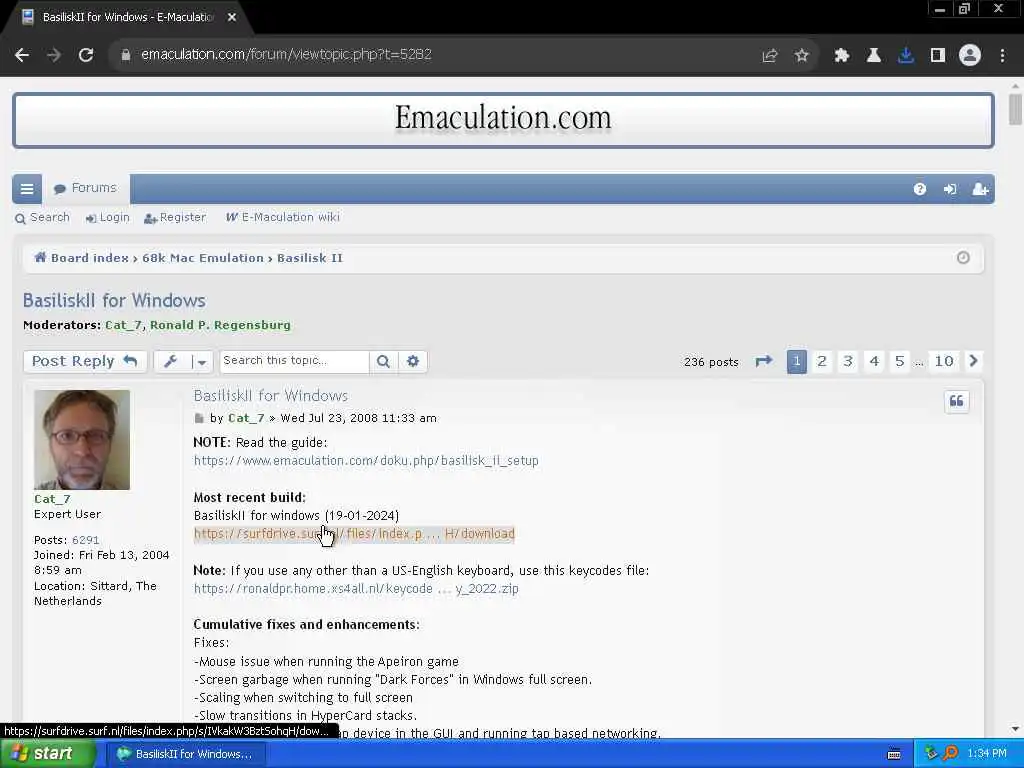Go to page 4 of the topic
This screenshot has height=768, width=1024.
874,361
